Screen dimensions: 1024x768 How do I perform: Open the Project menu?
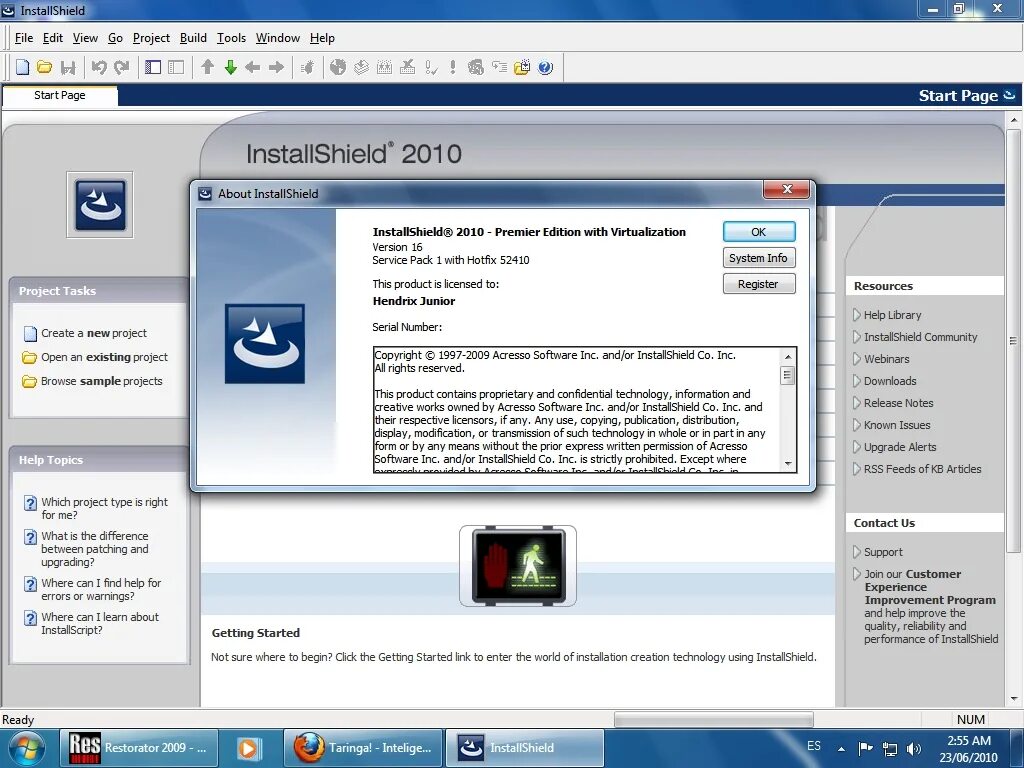(151, 38)
